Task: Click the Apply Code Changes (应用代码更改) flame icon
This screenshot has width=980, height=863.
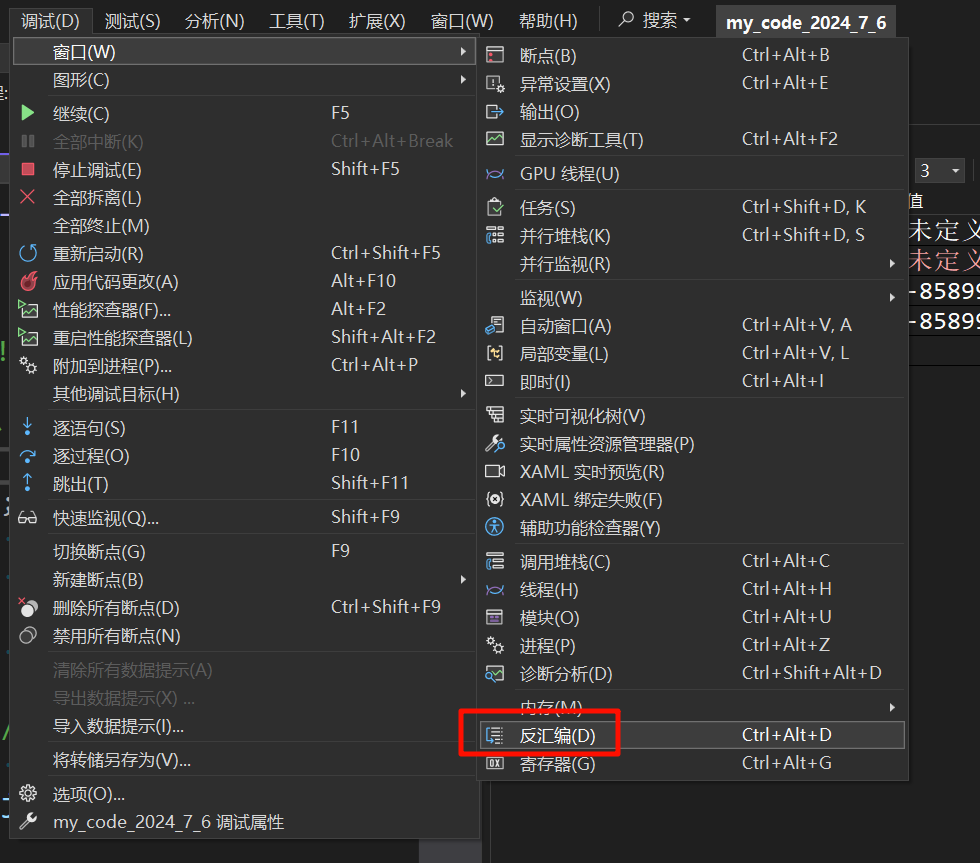Action: pos(28,282)
